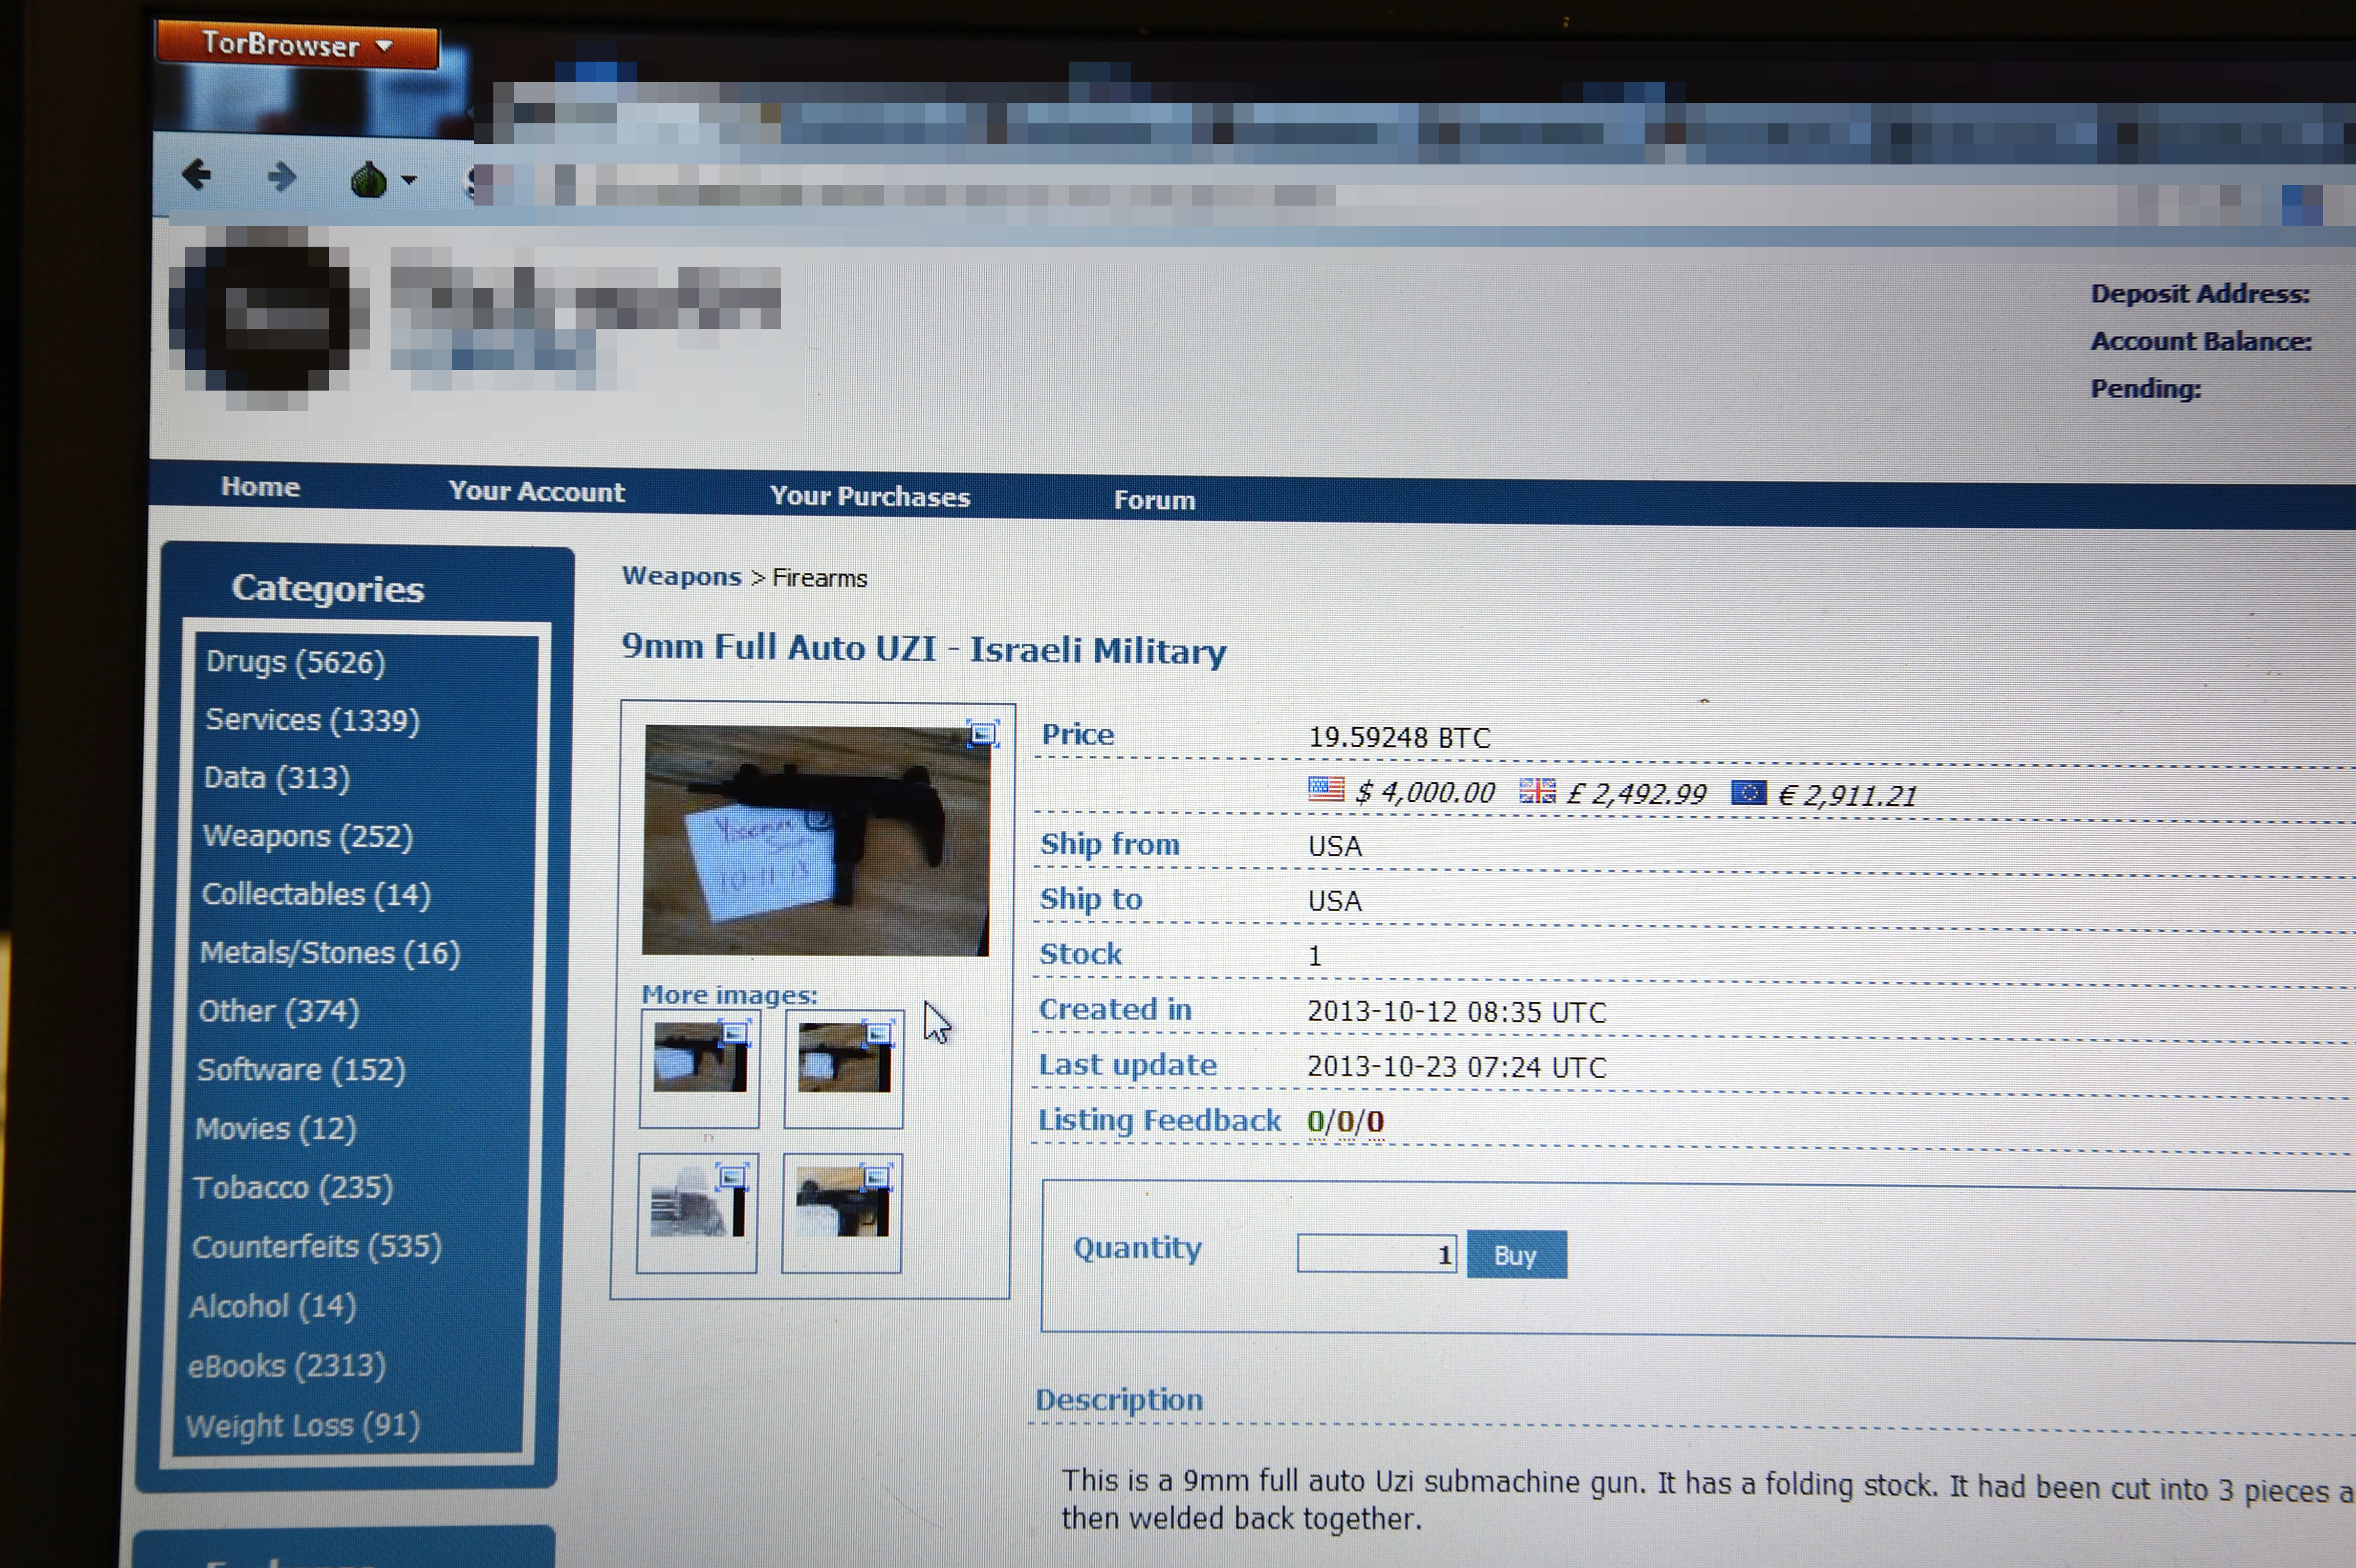2356x1568 pixels.
Task: Select the Software (152) category
Action: pyautogui.click(x=301, y=1070)
